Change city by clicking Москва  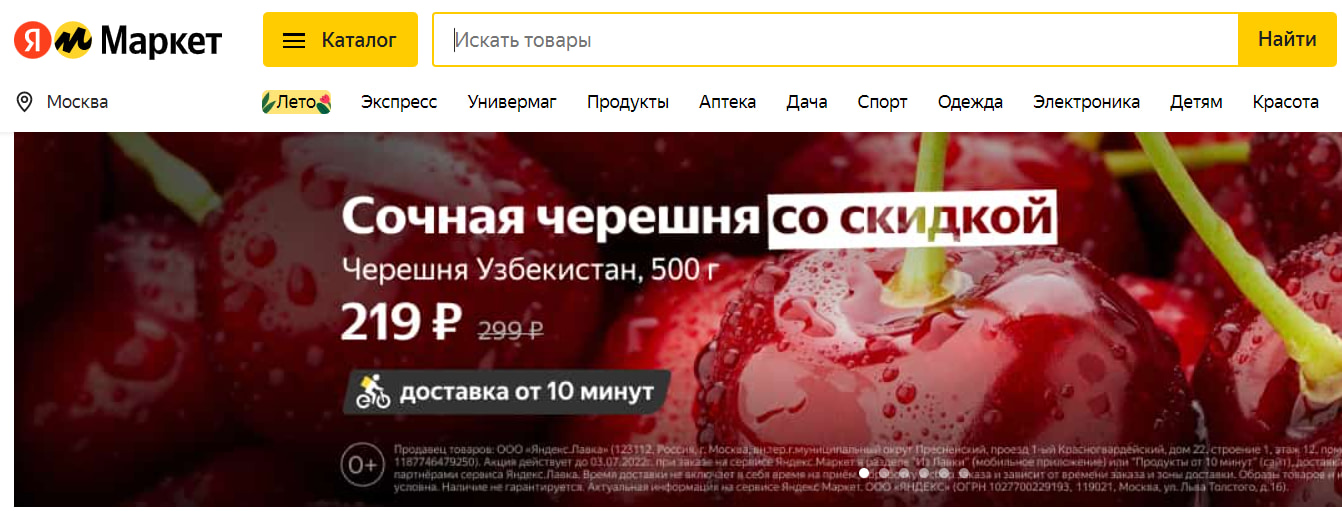tap(78, 101)
